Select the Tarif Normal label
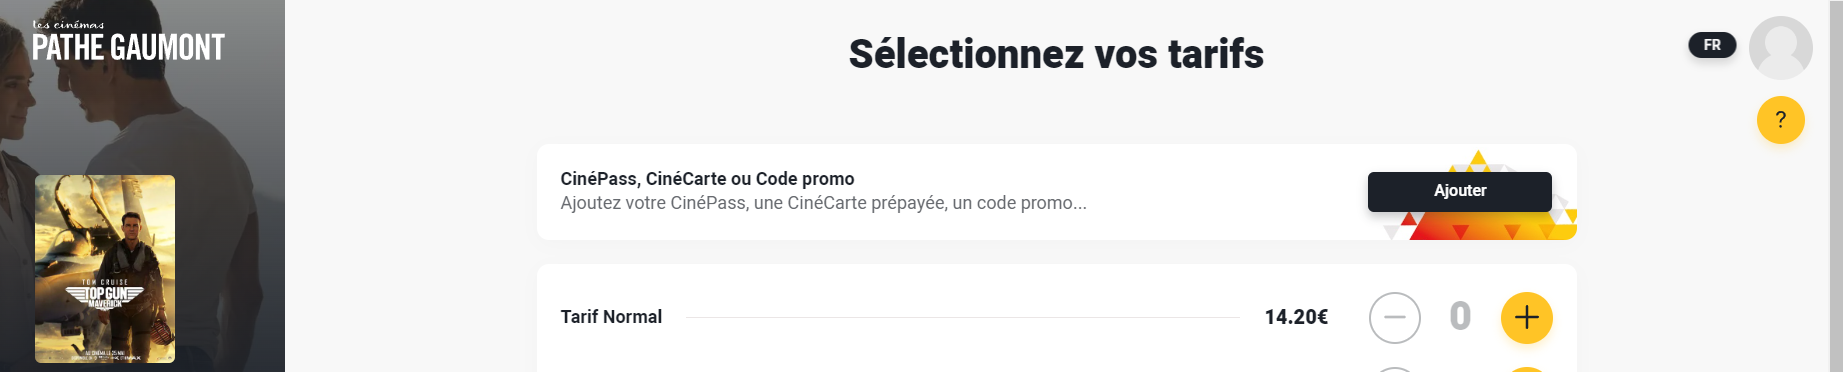Viewport: 1843px width, 372px height. coord(611,317)
